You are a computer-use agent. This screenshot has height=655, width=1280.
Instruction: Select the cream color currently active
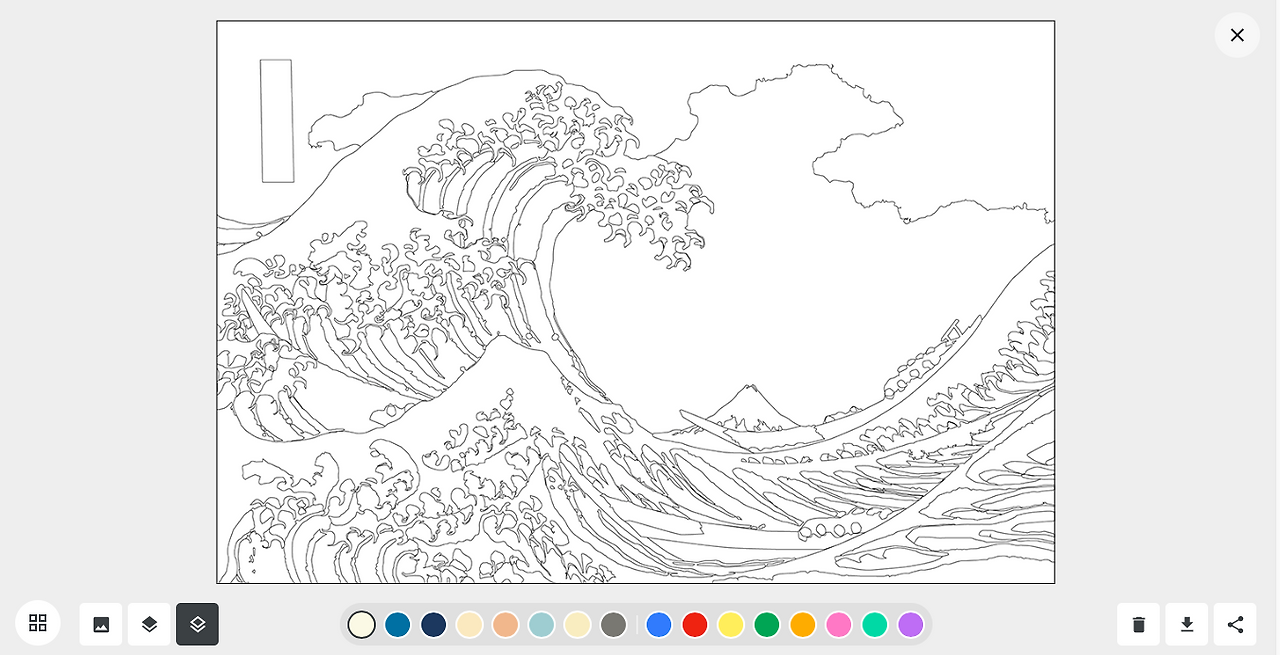click(362, 624)
